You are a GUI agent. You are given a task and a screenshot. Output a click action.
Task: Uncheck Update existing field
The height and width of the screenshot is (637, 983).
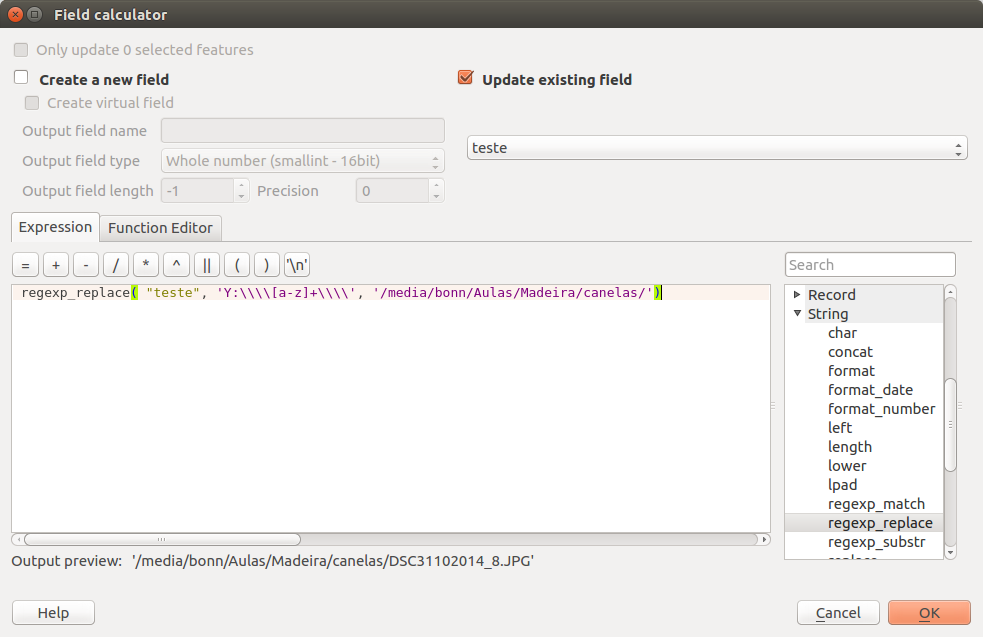click(x=465, y=78)
